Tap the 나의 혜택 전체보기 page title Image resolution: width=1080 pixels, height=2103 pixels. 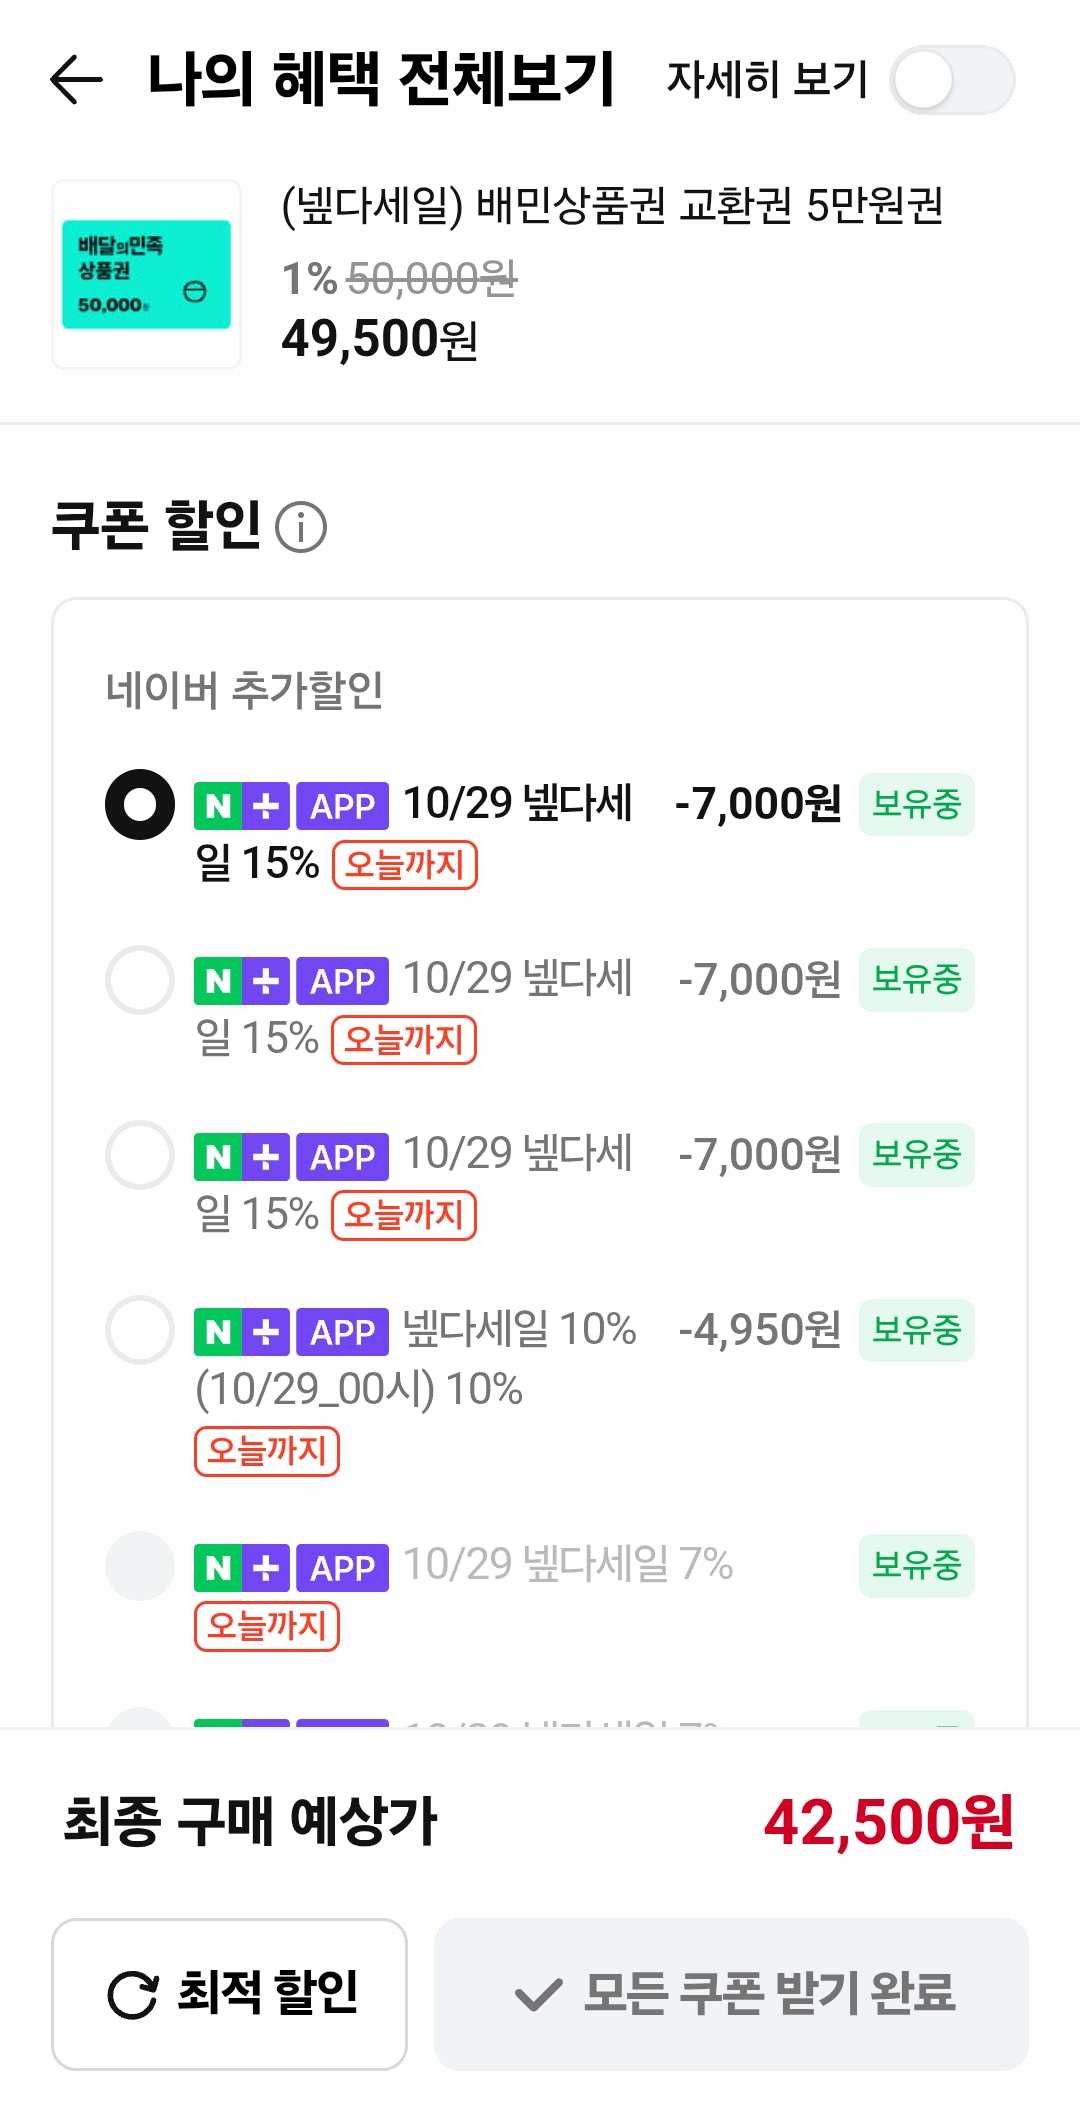coord(380,80)
